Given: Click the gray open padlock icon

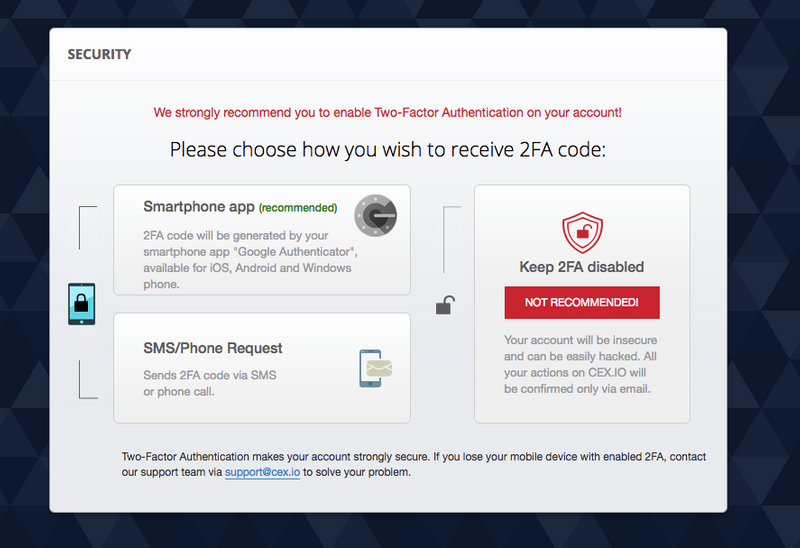Looking at the screenshot, I should 445,305.
